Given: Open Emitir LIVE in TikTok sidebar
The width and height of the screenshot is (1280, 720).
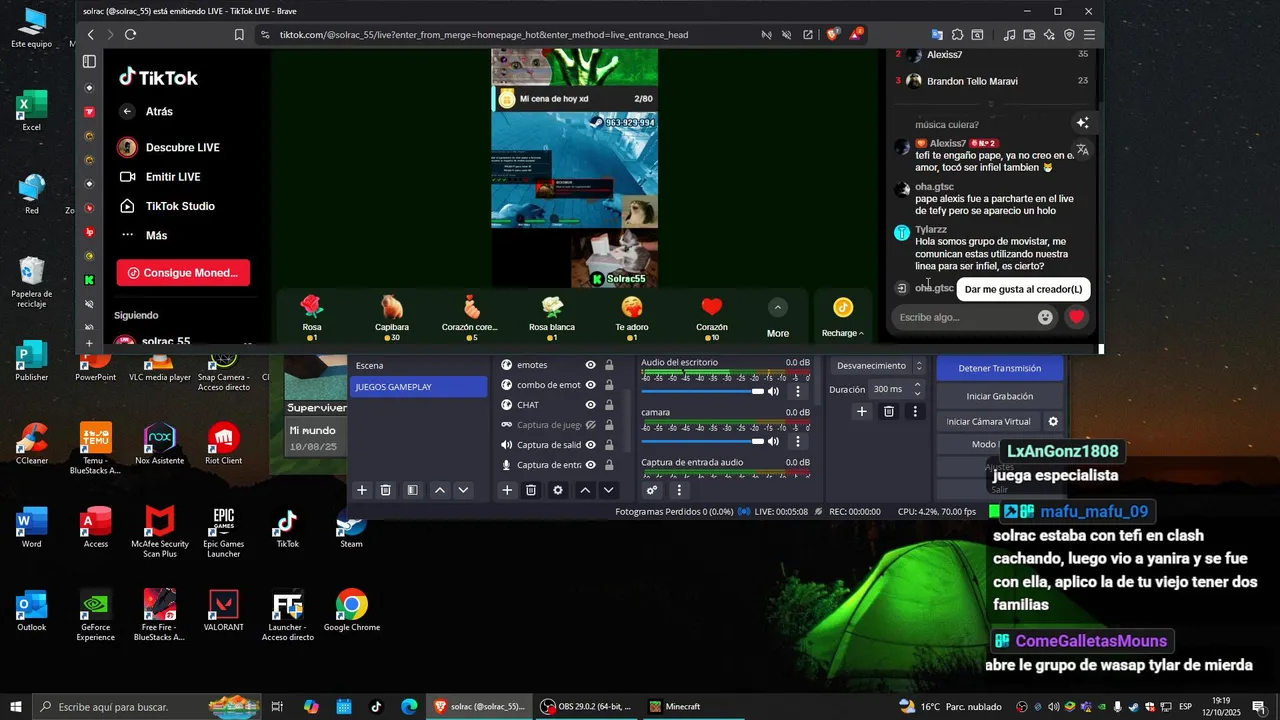Looking at the screenshot, I should point(160,177).
